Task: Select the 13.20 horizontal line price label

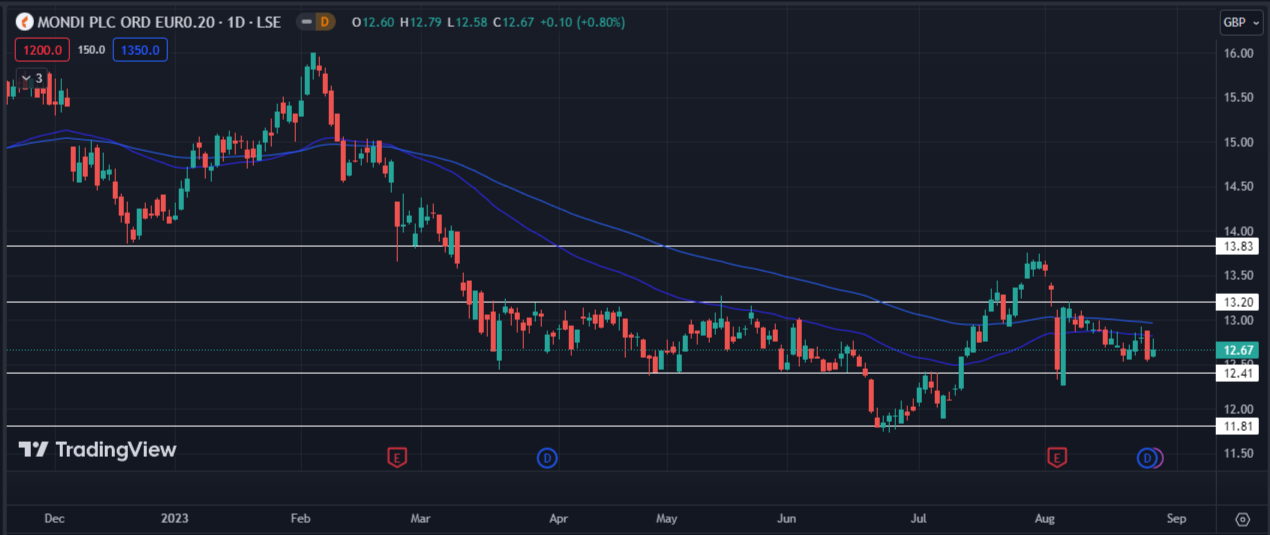Action: pyautogui.click(x=1239, y=302)
